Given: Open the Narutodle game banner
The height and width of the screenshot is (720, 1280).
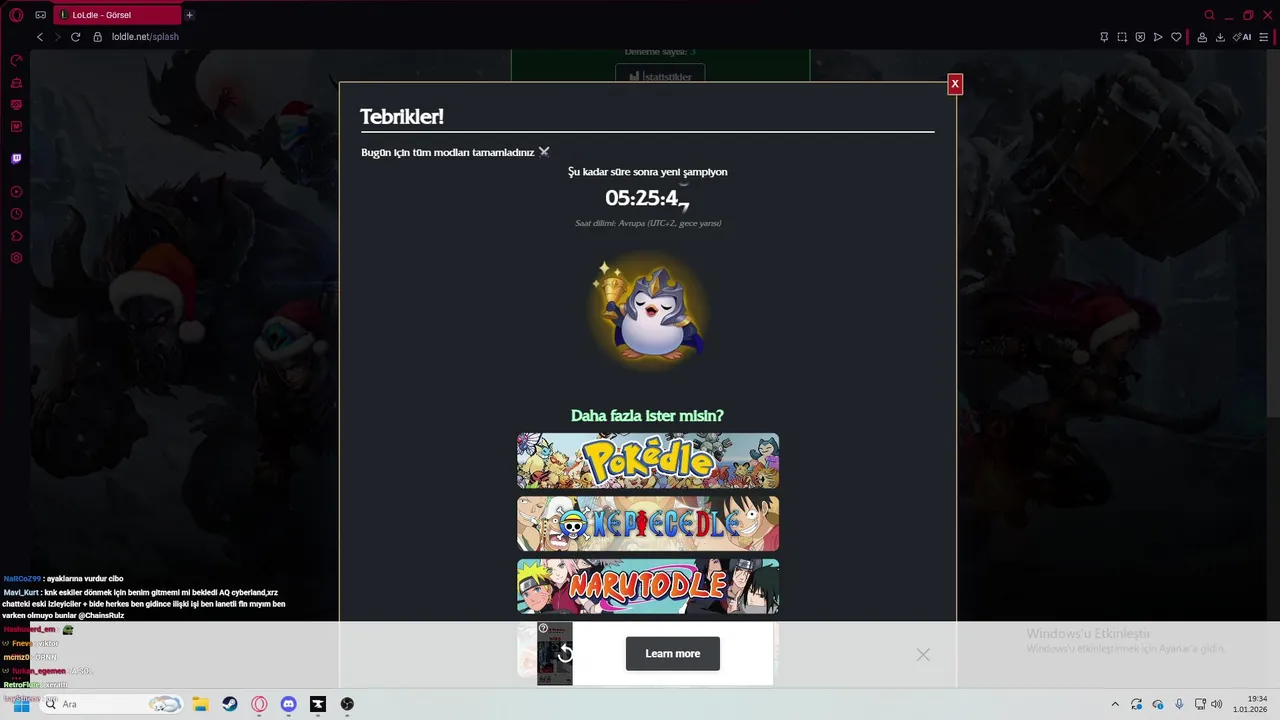Looking at the screenshot, I should coord(648,586).
